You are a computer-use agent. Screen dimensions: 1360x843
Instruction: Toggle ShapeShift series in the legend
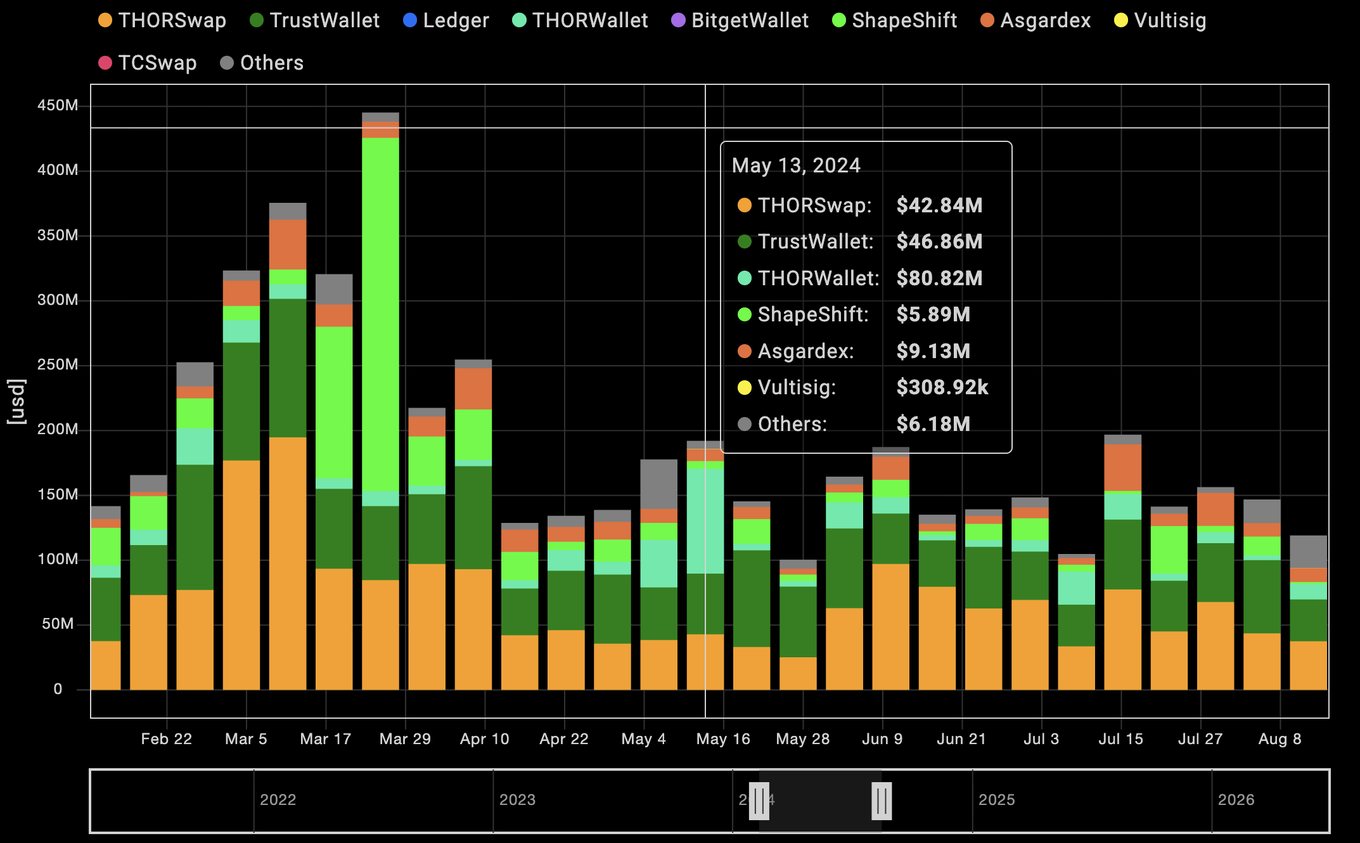[x=894, y=20]
